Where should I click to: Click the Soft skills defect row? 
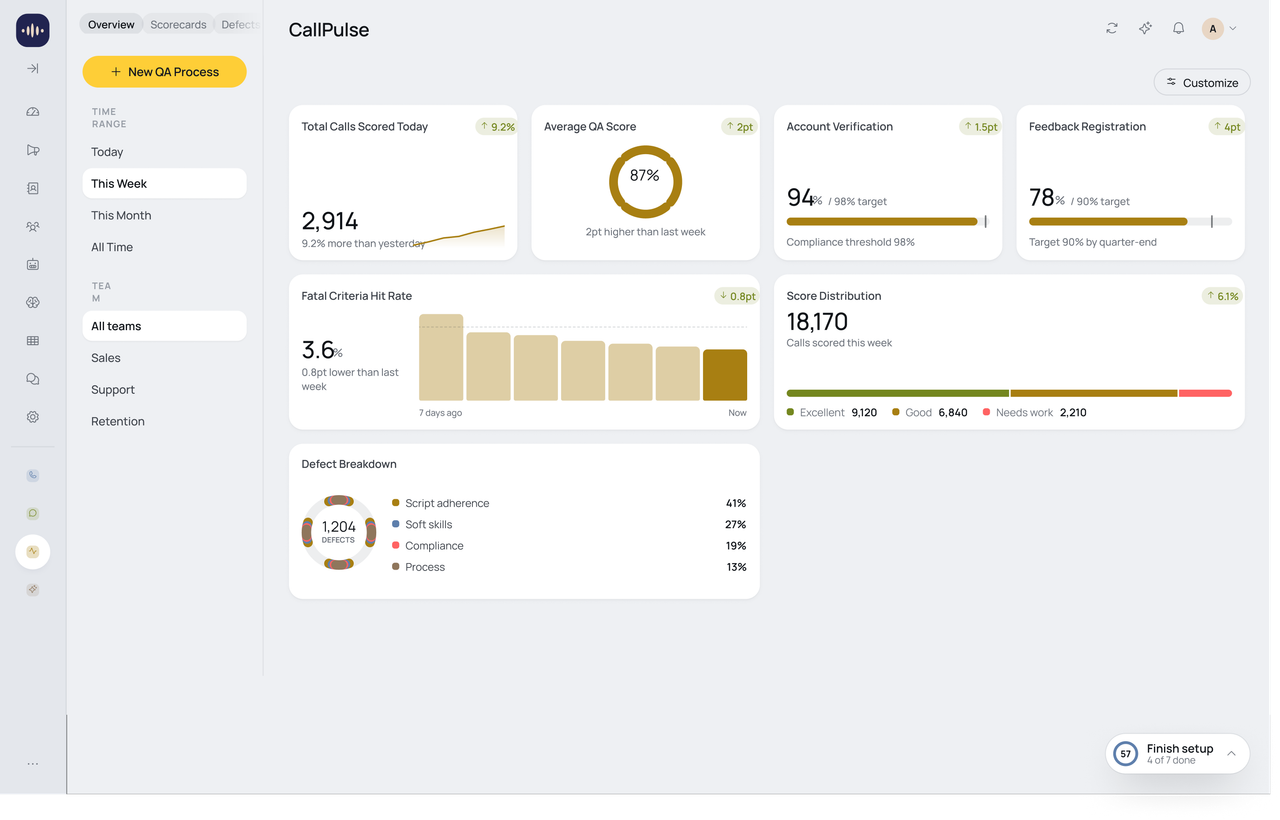[569, 524]
